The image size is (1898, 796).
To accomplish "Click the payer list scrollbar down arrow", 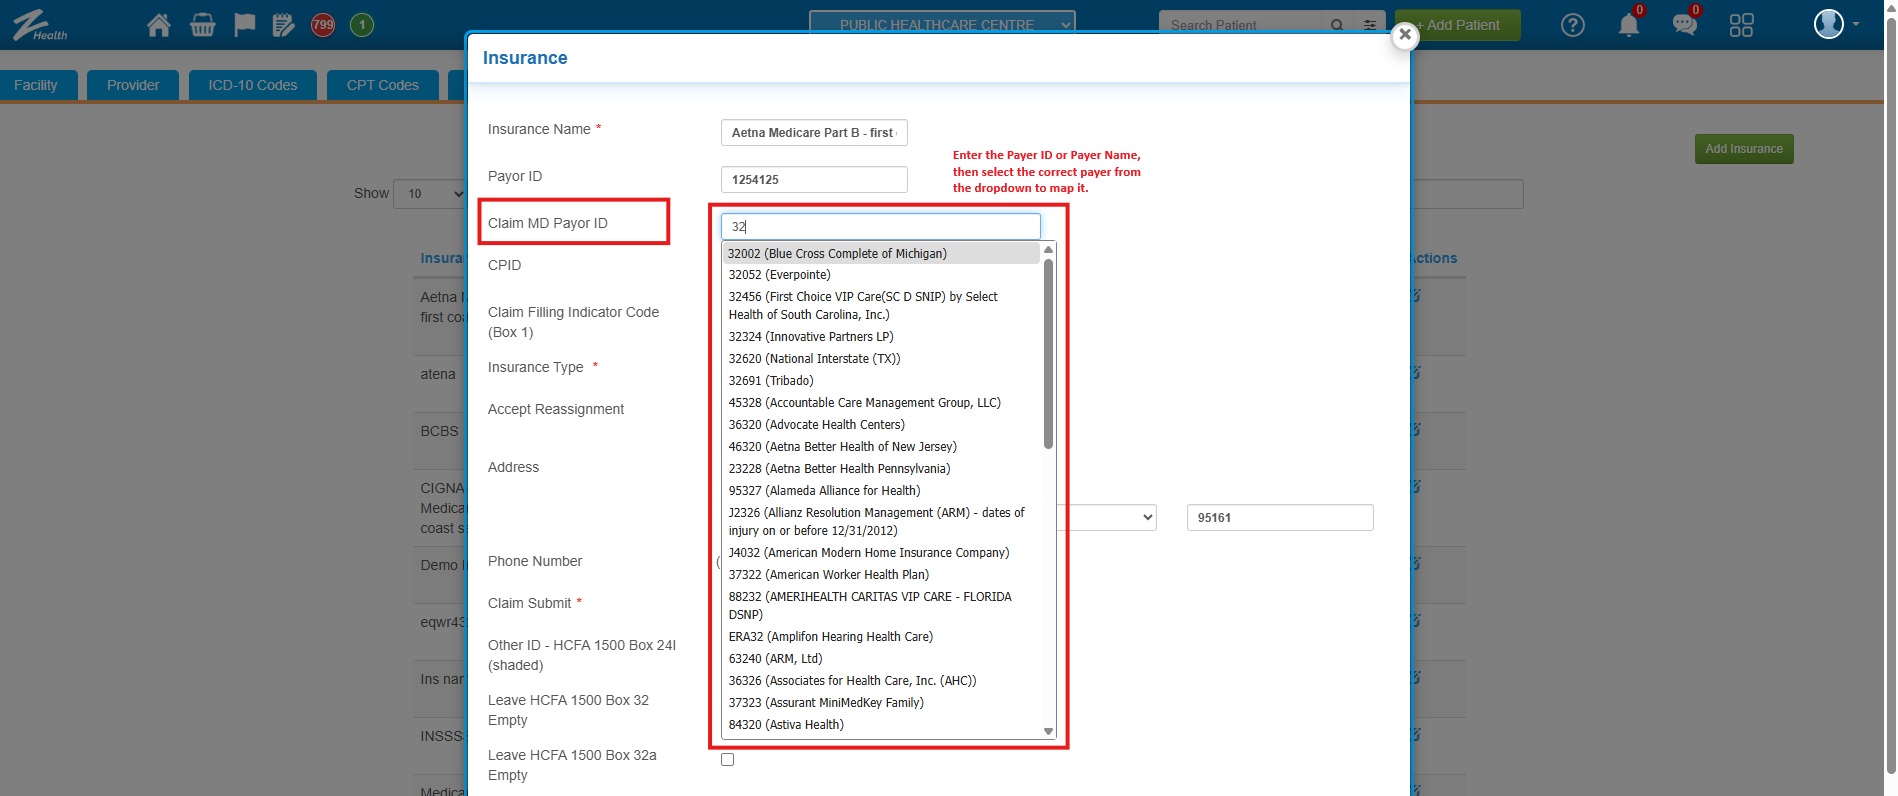I will (x=1048, y=731).
